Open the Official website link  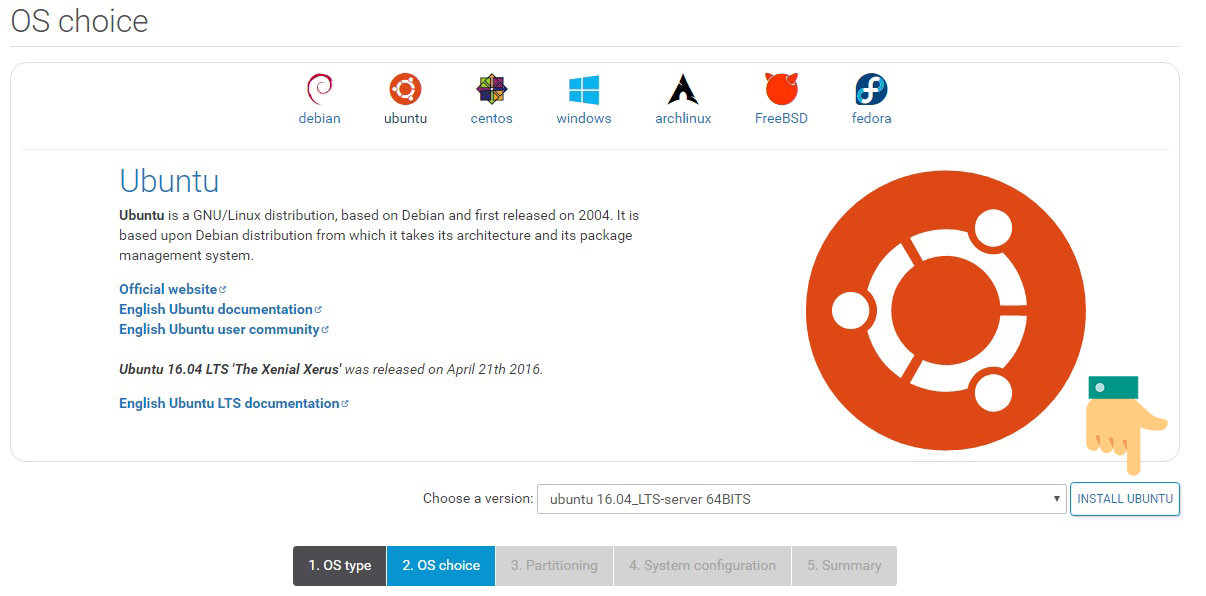(x=168, y=289)
